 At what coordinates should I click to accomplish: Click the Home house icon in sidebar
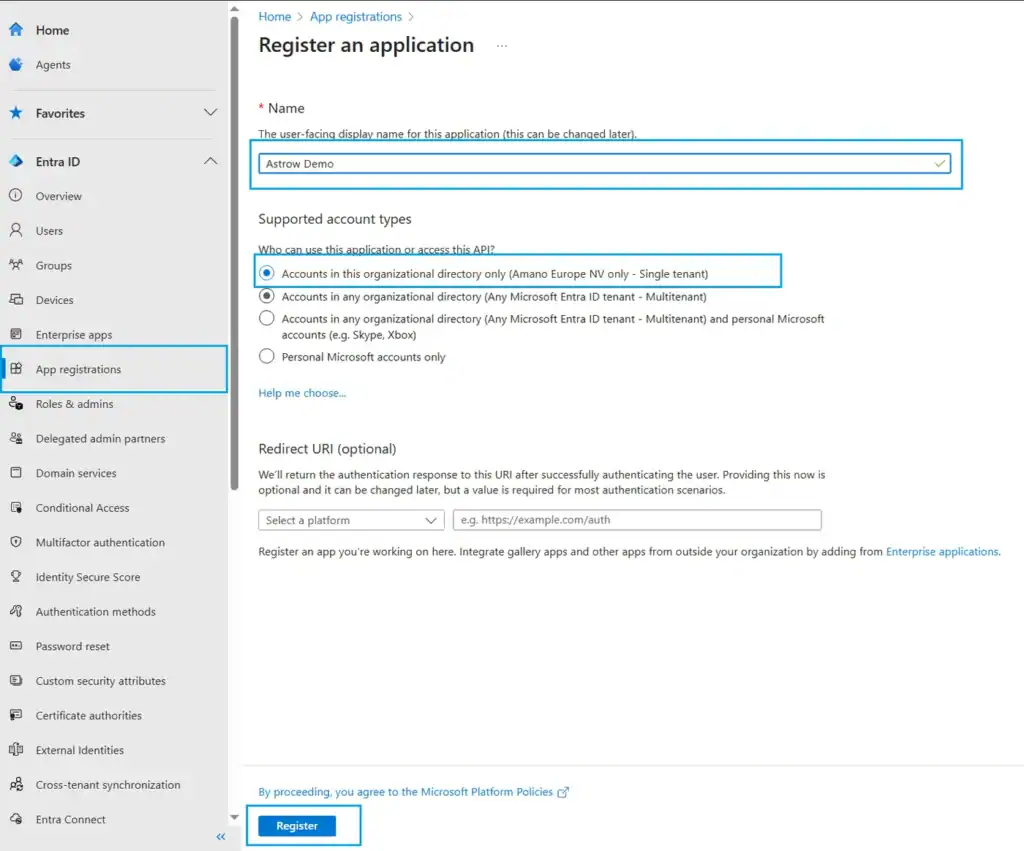point(16,29)
